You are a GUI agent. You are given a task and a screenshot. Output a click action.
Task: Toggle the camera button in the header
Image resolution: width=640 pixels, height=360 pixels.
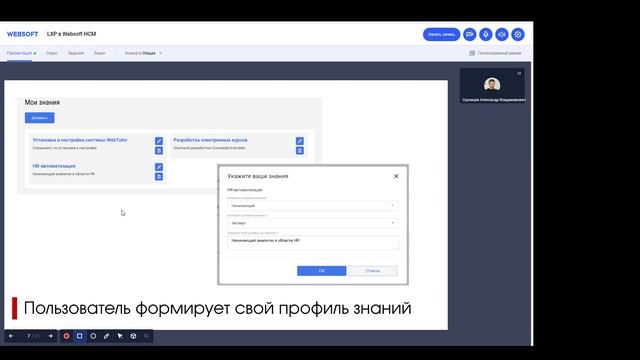click(470, 34)
